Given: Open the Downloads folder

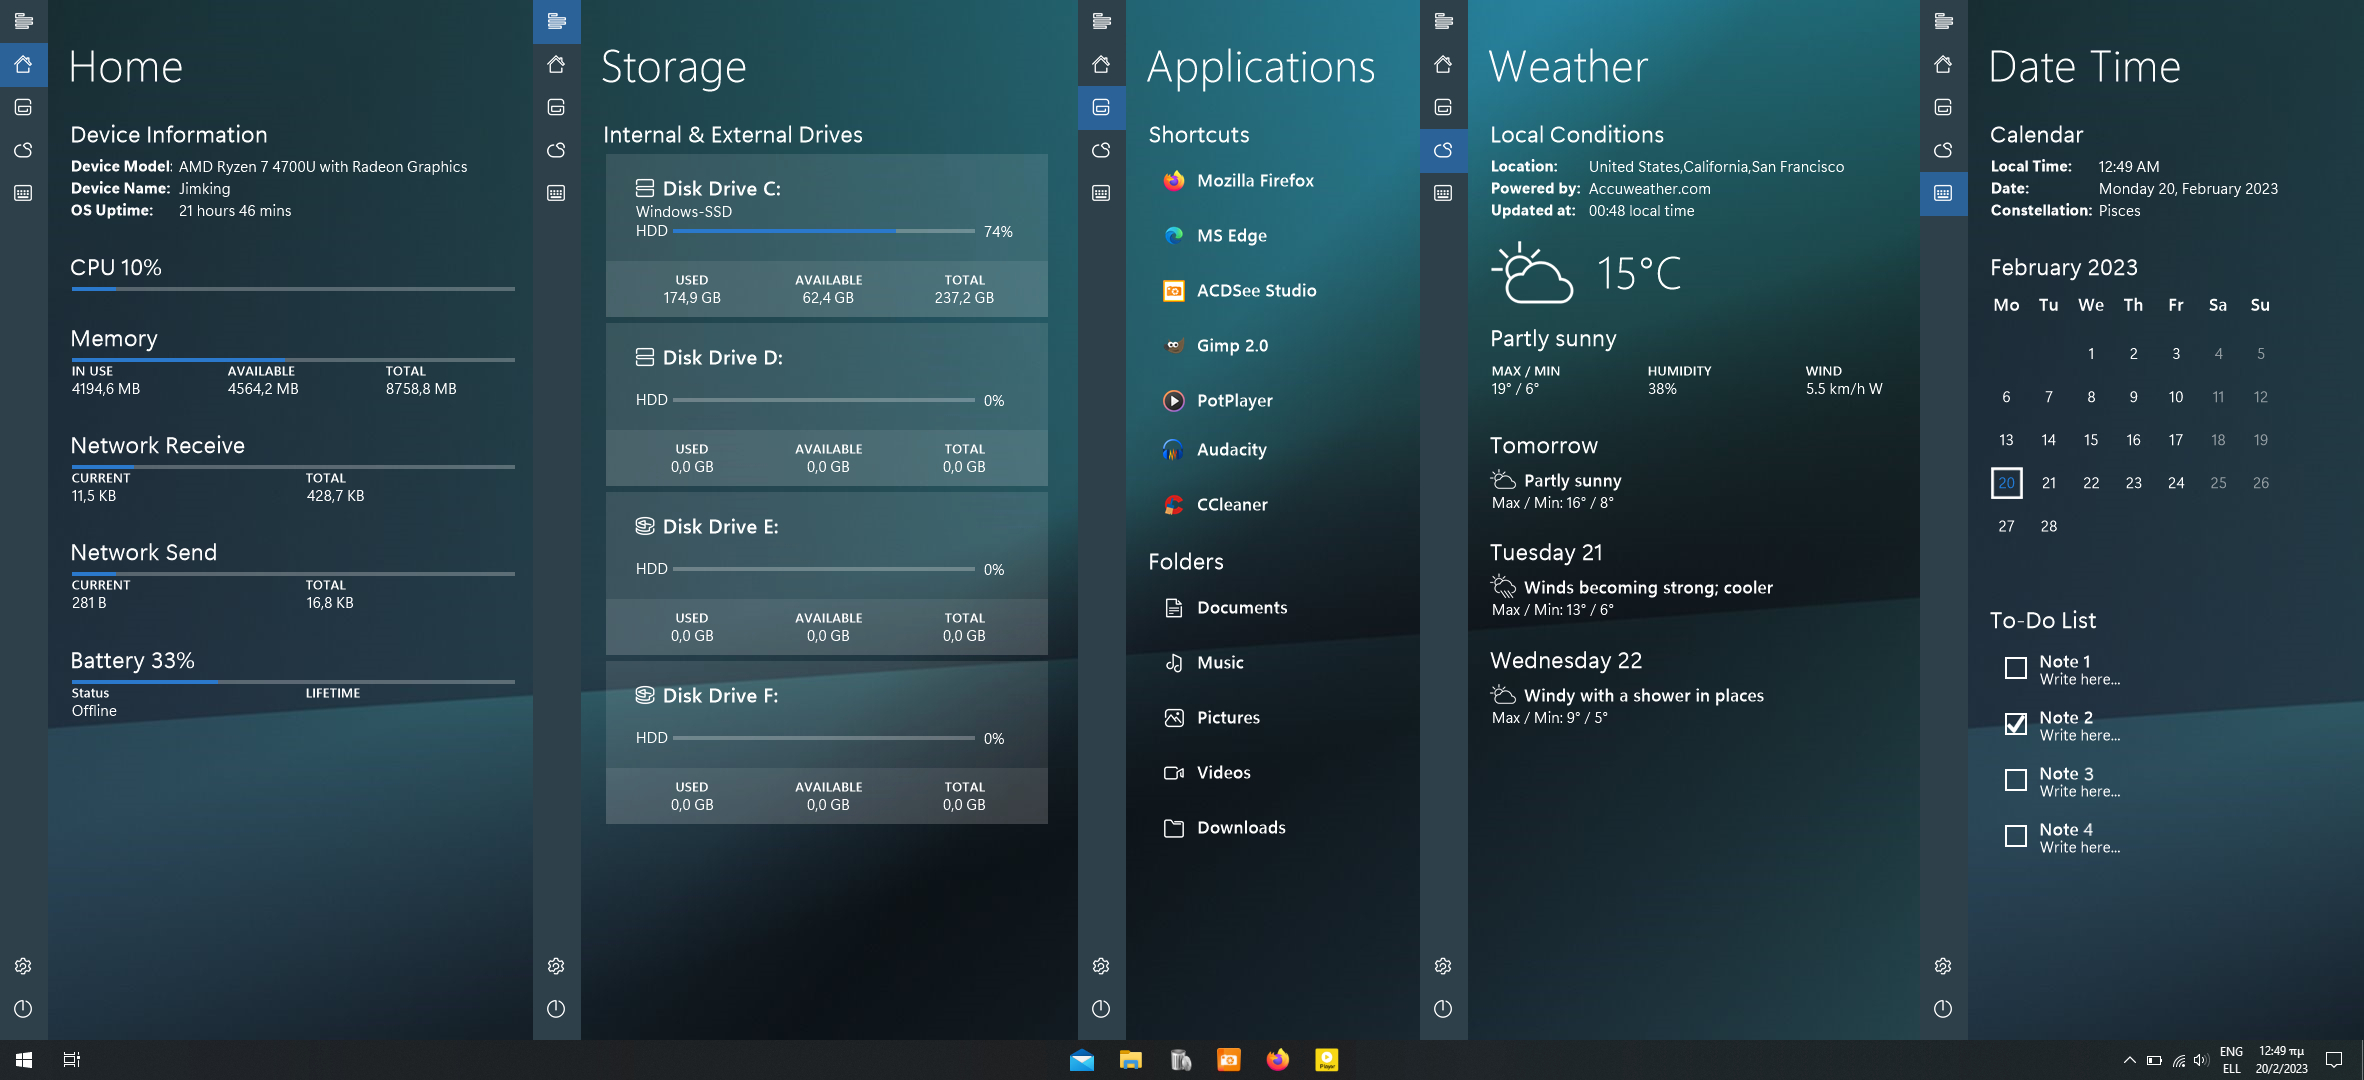Looking at the screenshot, I should pyautogui.click(x=1241, y=827).
